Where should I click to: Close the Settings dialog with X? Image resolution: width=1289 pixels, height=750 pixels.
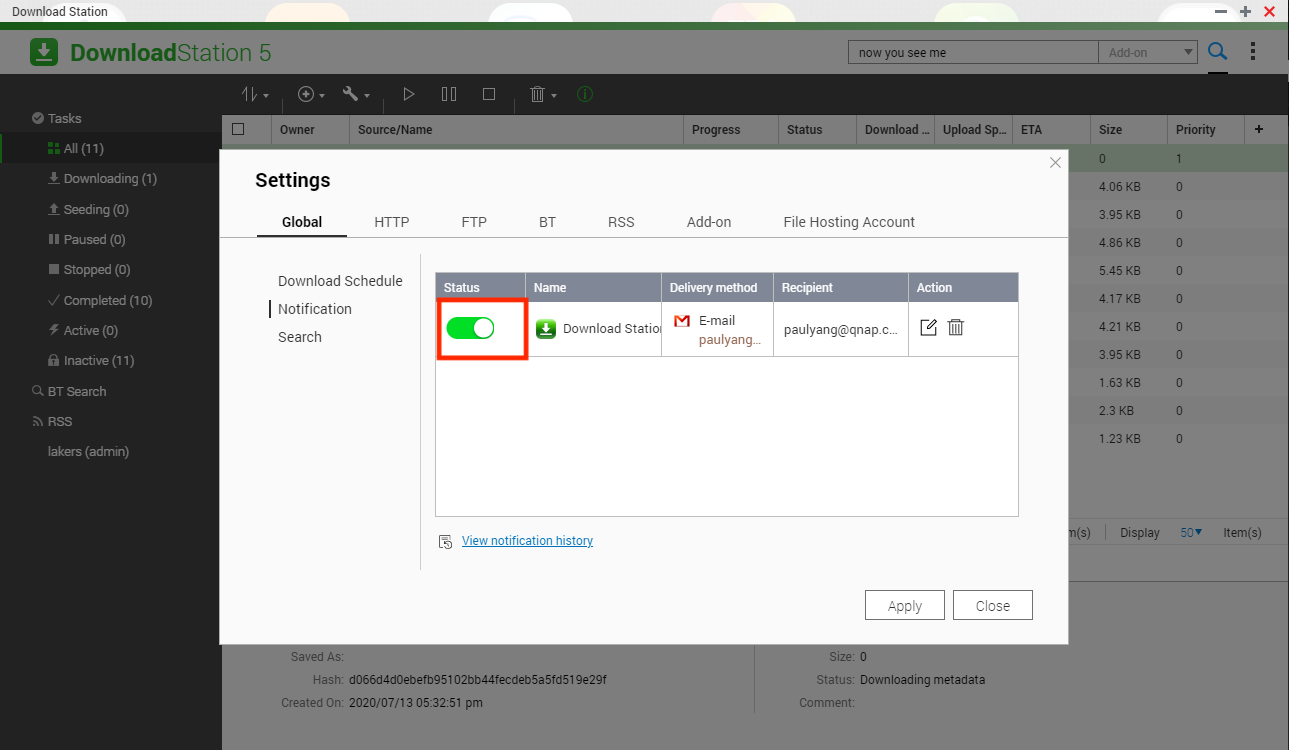pyautogui.click(x=1055, y=162)
